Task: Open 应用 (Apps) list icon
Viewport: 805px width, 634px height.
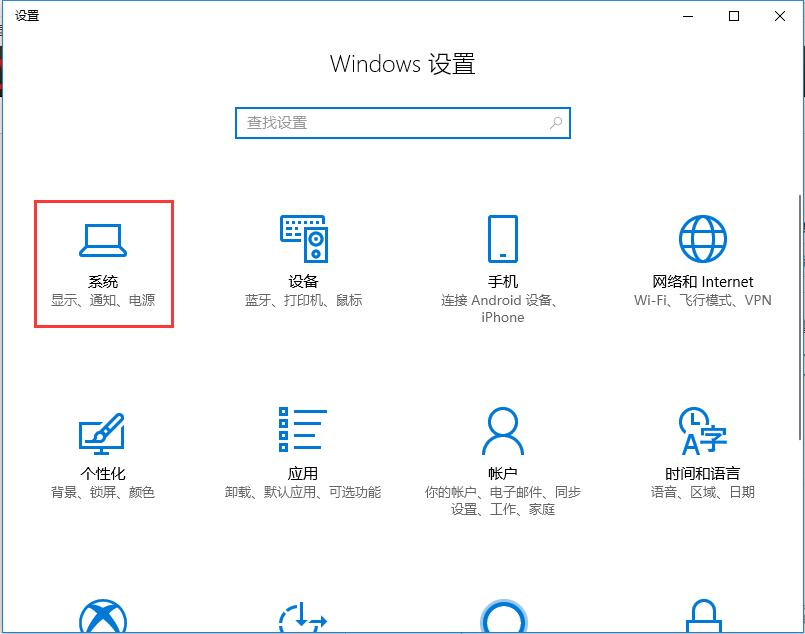Action: click(303, 430)
